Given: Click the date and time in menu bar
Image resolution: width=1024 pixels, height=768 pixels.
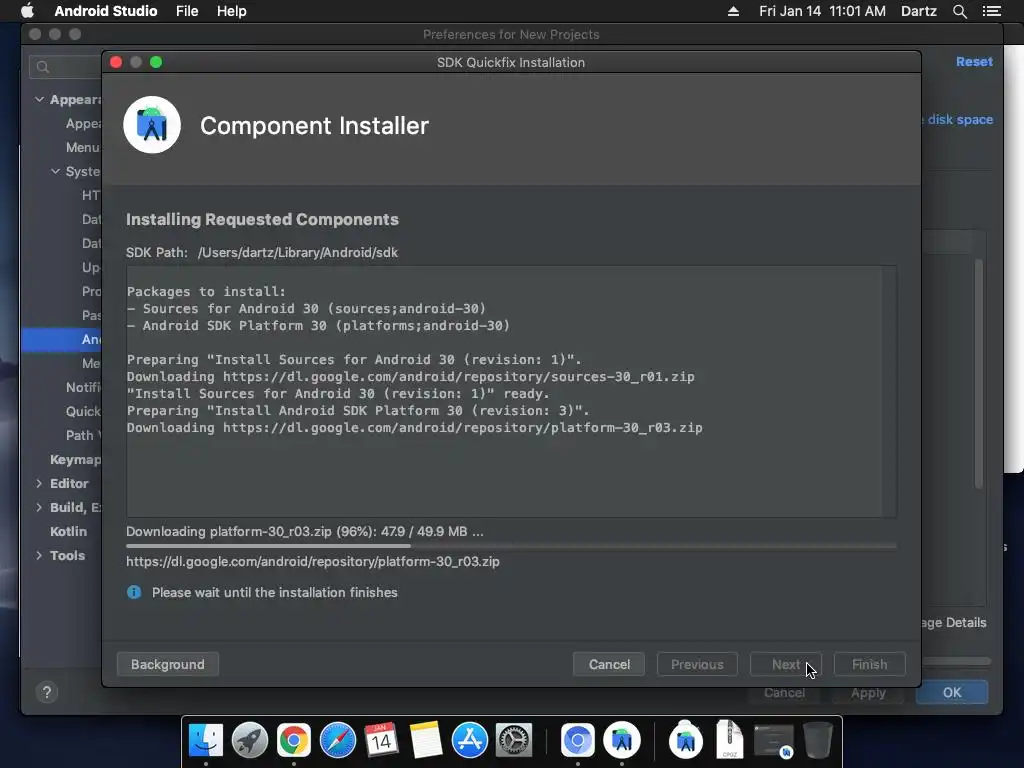Looking at the screenshot, I should click(822, 11).
